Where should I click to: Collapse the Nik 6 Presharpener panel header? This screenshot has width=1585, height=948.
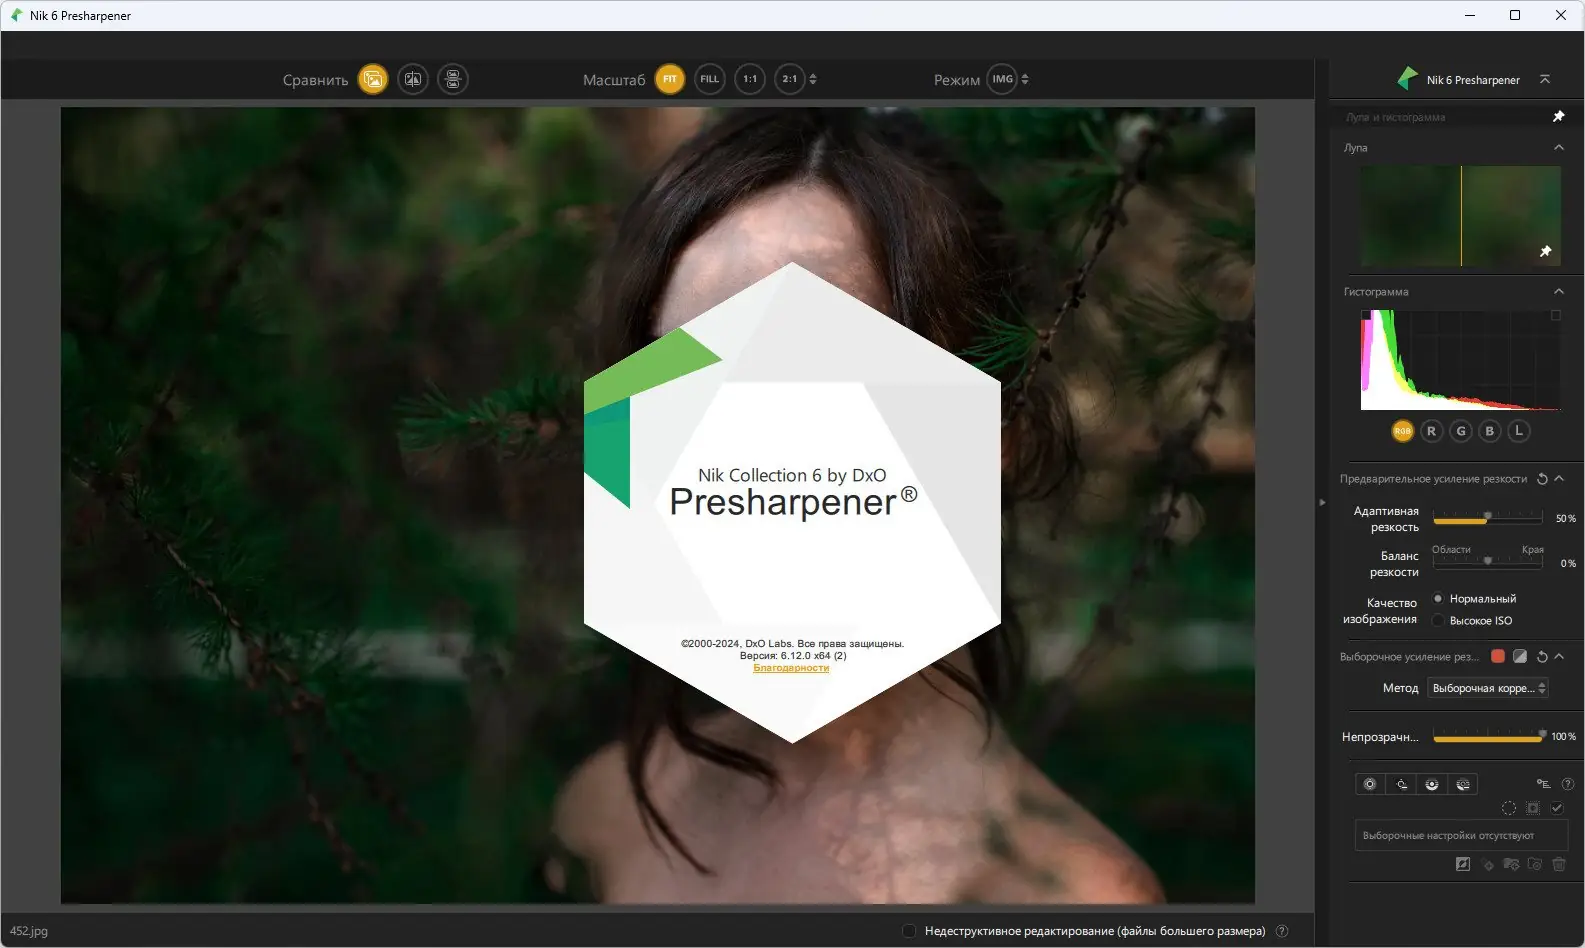coord(1545,79)
